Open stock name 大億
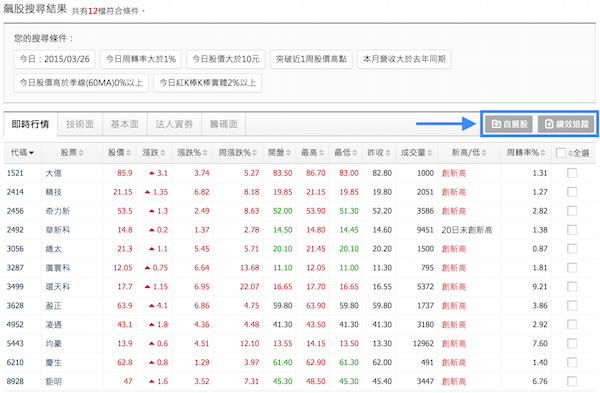 pos(54,173)
